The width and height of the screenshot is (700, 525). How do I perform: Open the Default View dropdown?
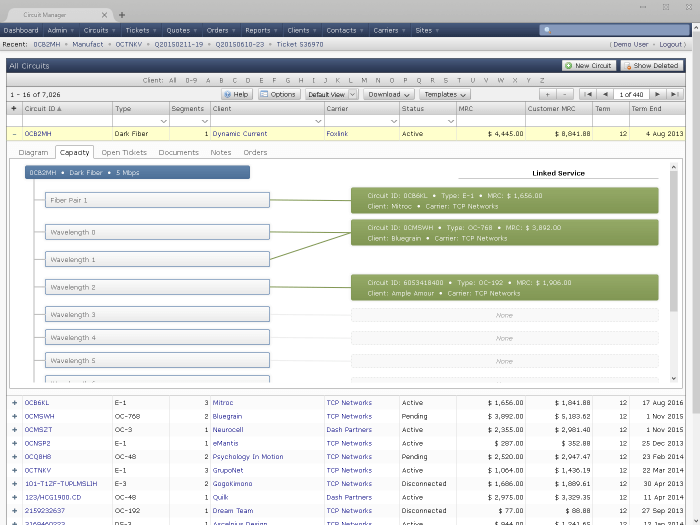(x=331, y=94)
